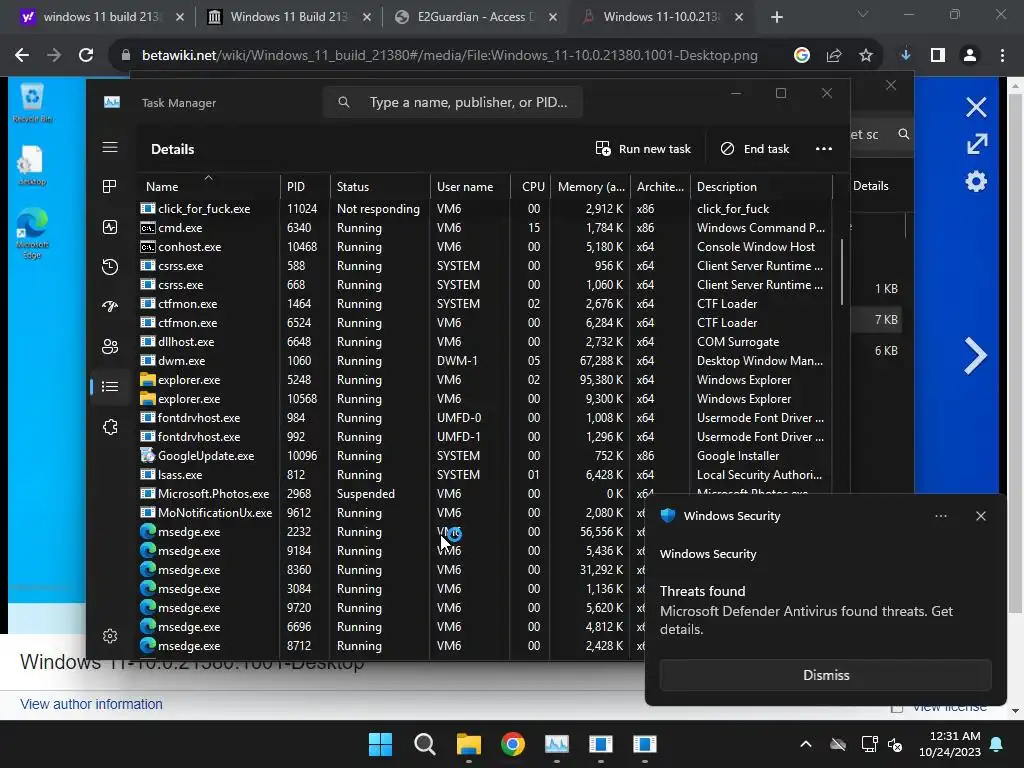The width and height of the screenshot is (1024, 768).
Task: Select lsass.exe process row
Action: 485,475
